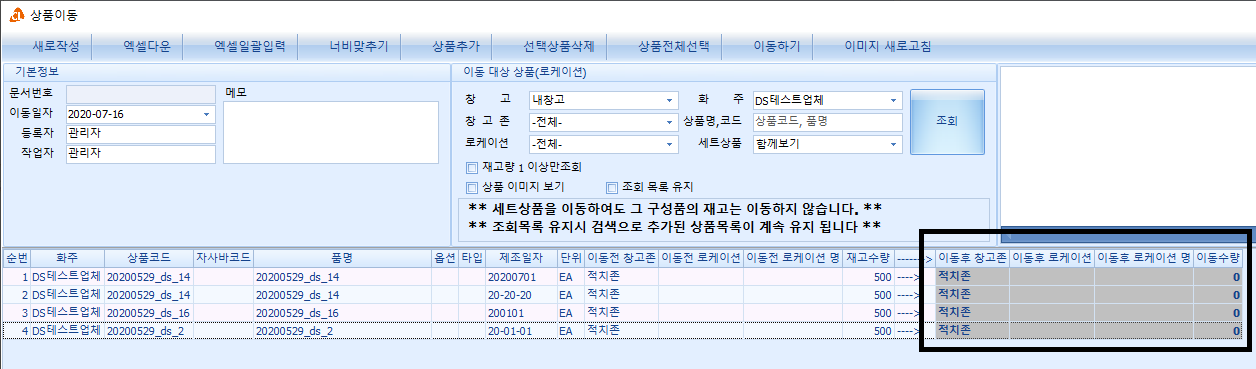Click the 이동후 창고존 column header
The image size is (1256, 369).
tap(971, 257)
